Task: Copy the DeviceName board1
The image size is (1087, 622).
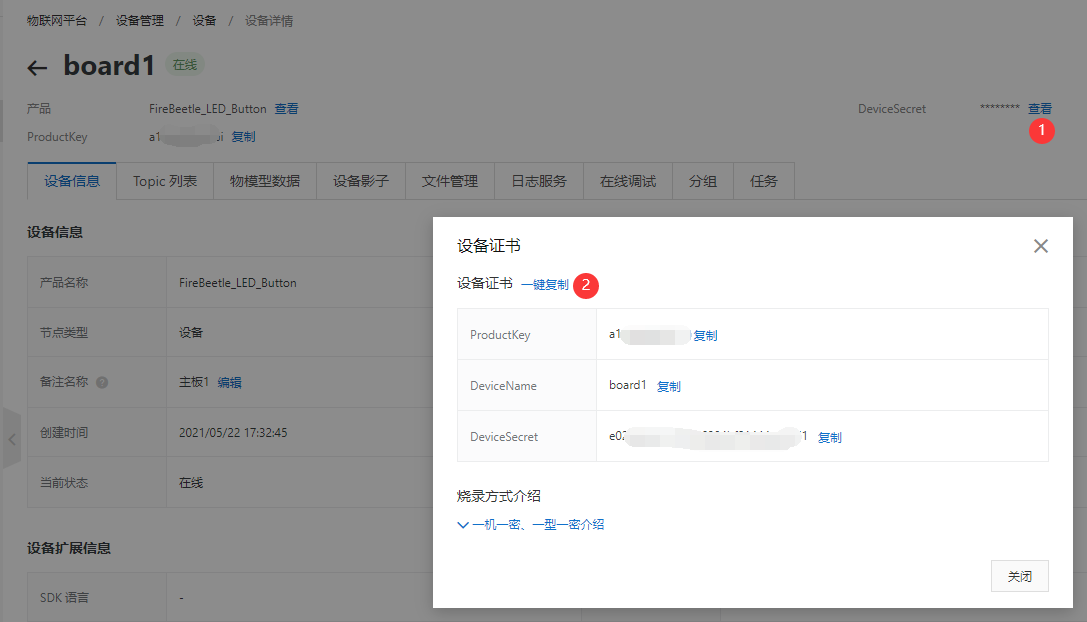Action: coord(668,386)
